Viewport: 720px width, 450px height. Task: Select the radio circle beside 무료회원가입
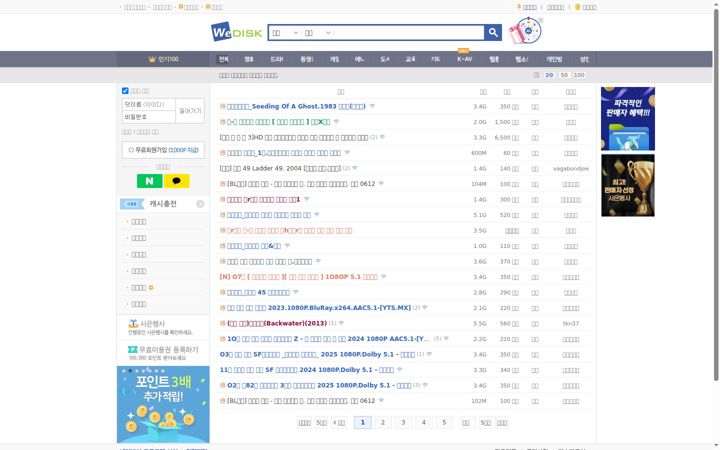point(131,150)
